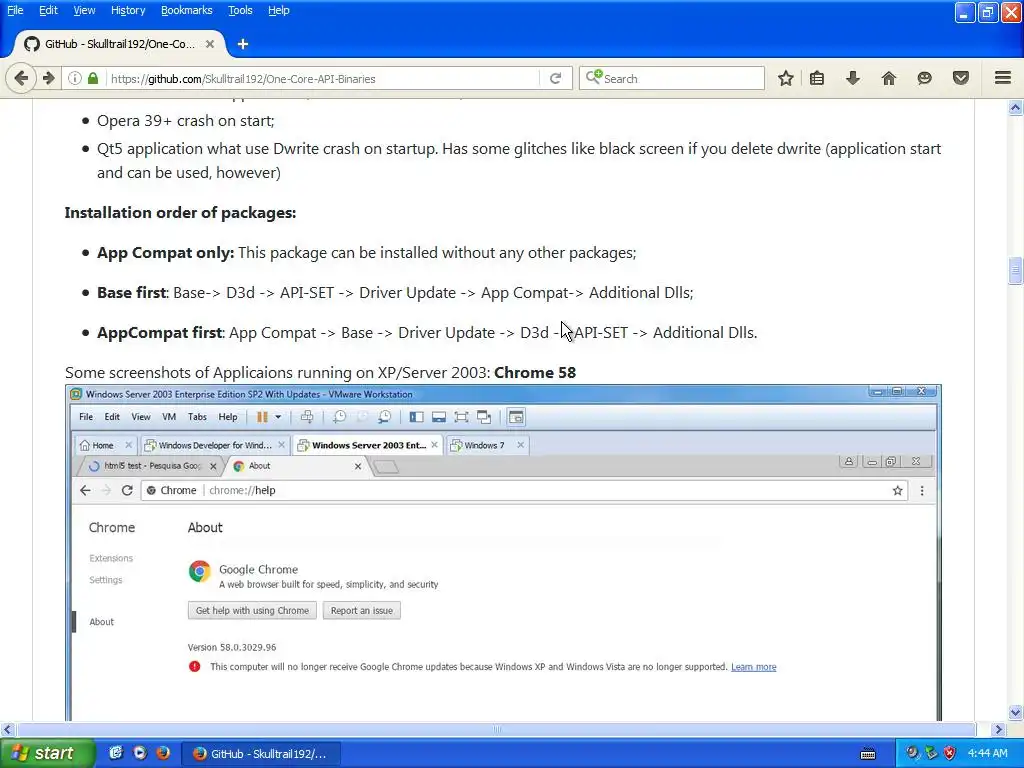The image size is (1024, 768).
Task: Click the search engine magnifier icon
Action: coord(594,77)
